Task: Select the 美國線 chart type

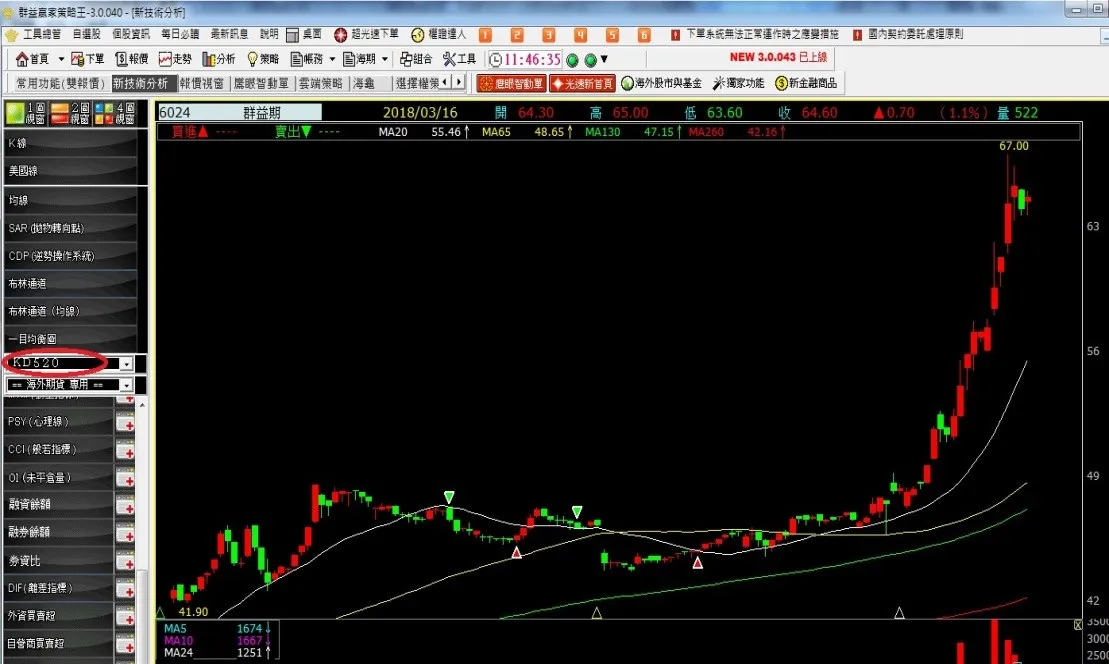Action: tap(71, 170)
